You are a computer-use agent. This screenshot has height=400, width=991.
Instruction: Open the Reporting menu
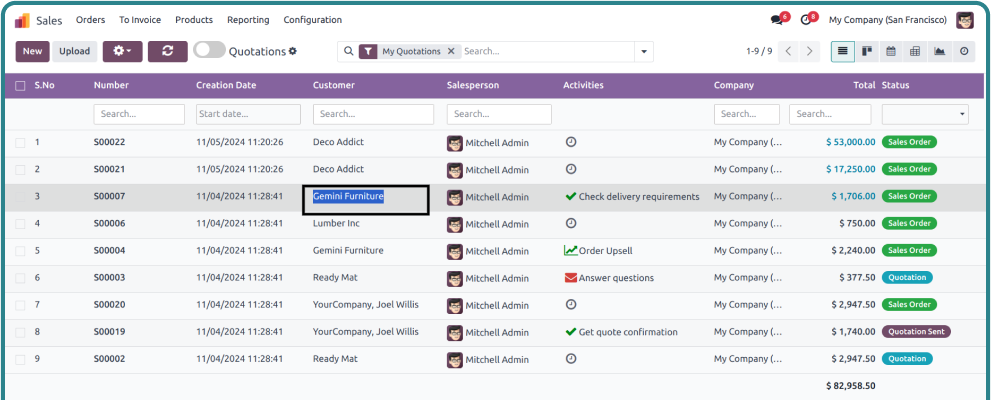pos(248,20)
